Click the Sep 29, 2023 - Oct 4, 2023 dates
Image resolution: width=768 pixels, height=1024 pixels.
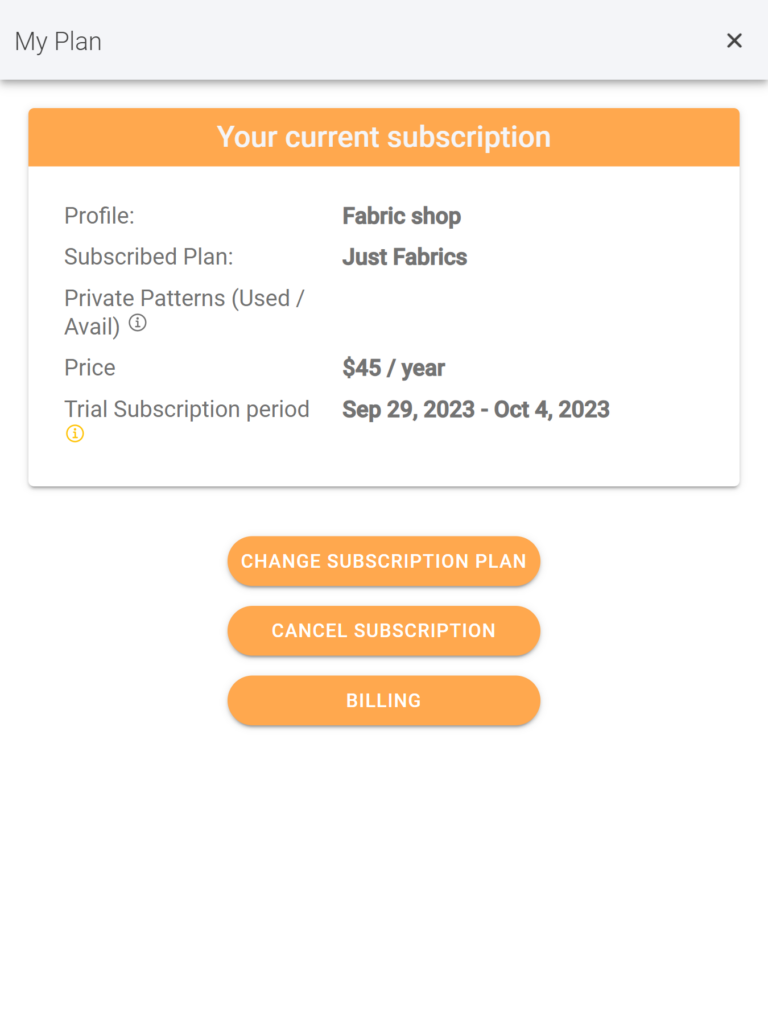pos(476,409)
